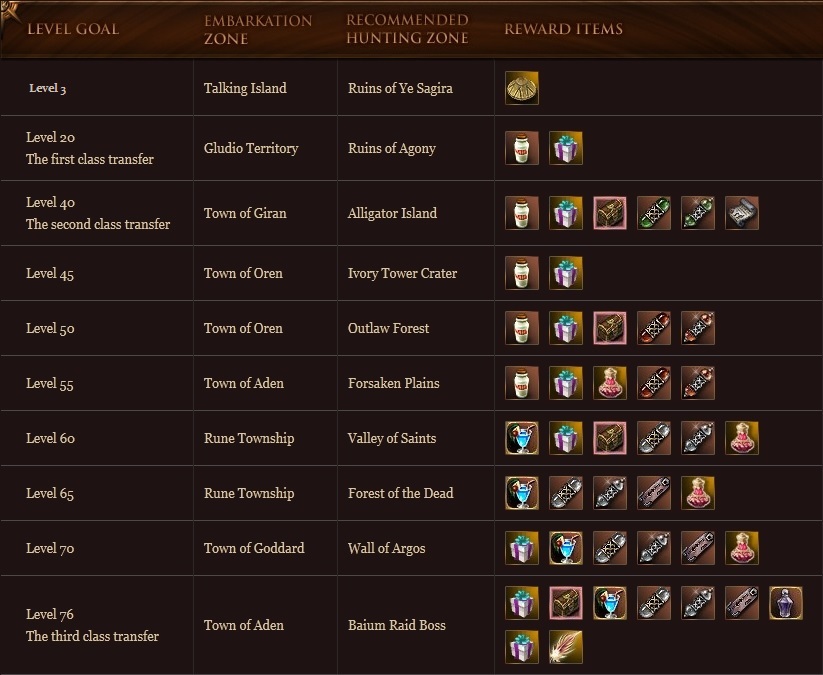
Task: Click the gift box icon in Level 70 row
Action: [x=522, y=548]
